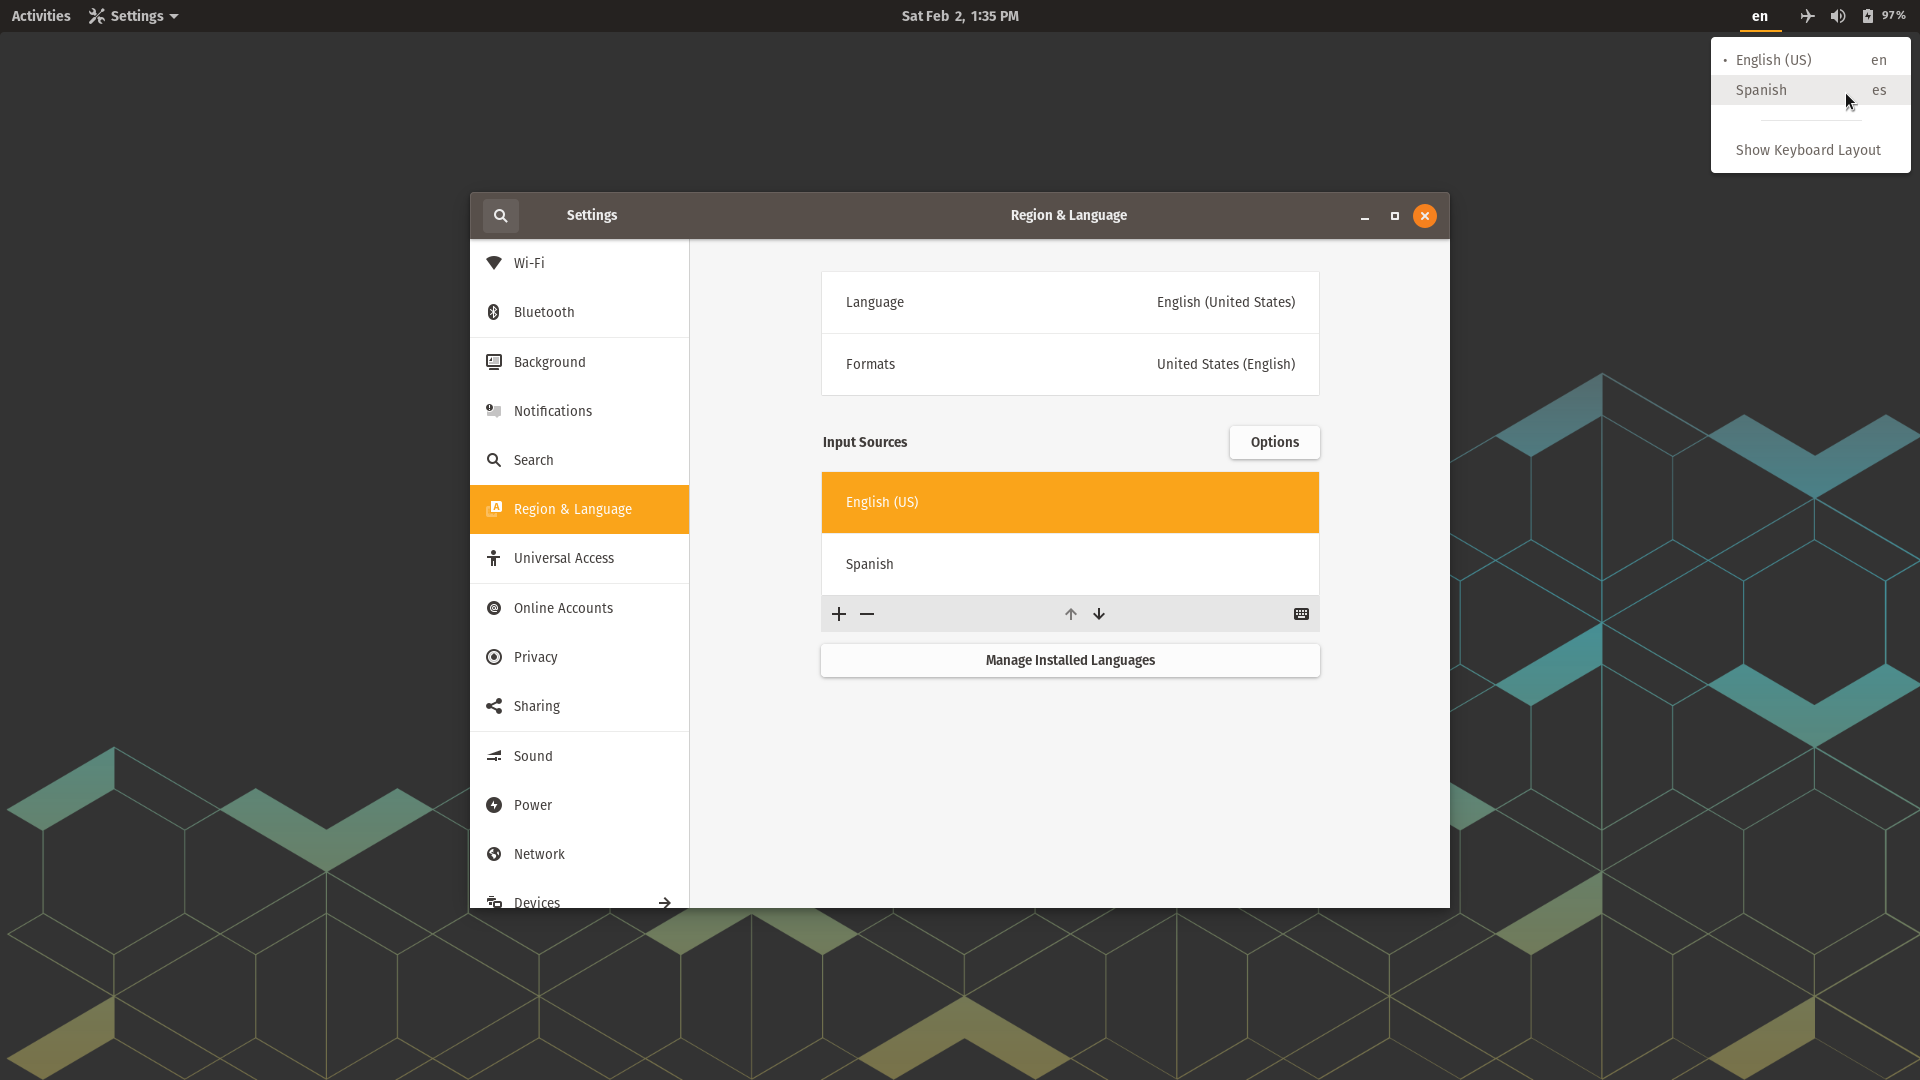The width and height of the screenshot is (1920, 1080).
Task: Remove selected input source with minus icon
Action: (867, 614)
